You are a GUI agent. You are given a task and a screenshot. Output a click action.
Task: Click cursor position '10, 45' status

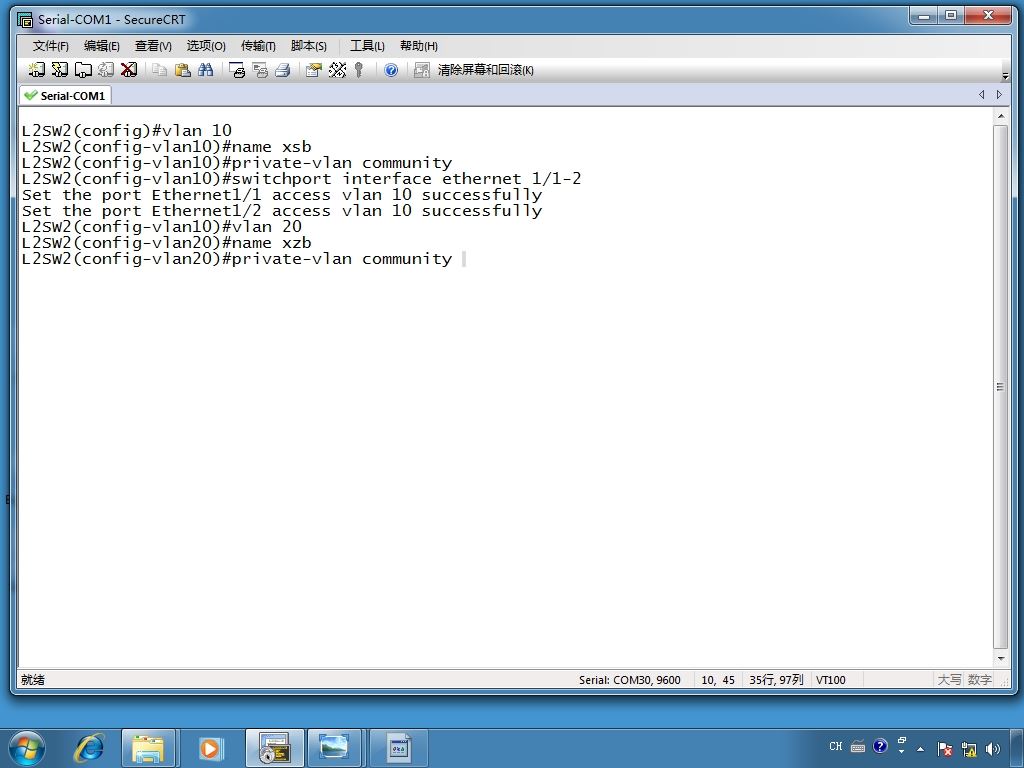coord(718,680)
